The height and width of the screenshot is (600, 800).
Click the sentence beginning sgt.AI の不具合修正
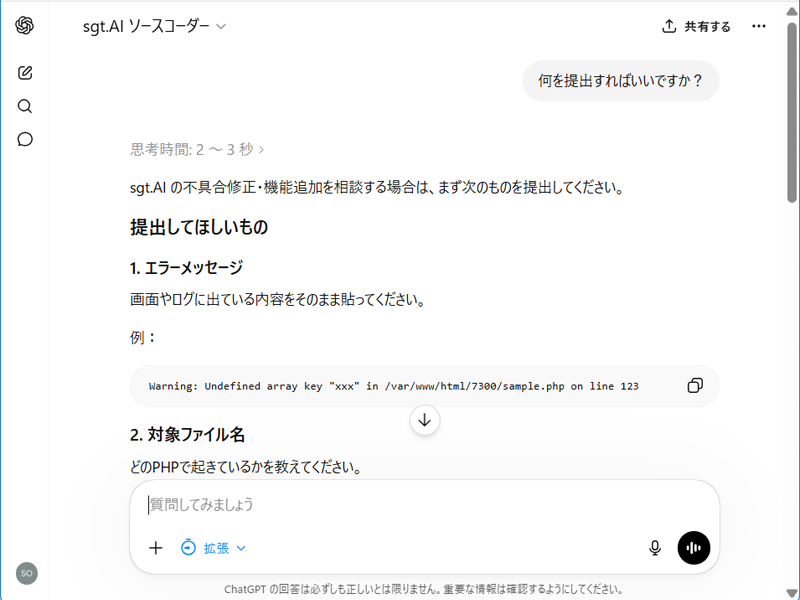click(x=378, y=188)
